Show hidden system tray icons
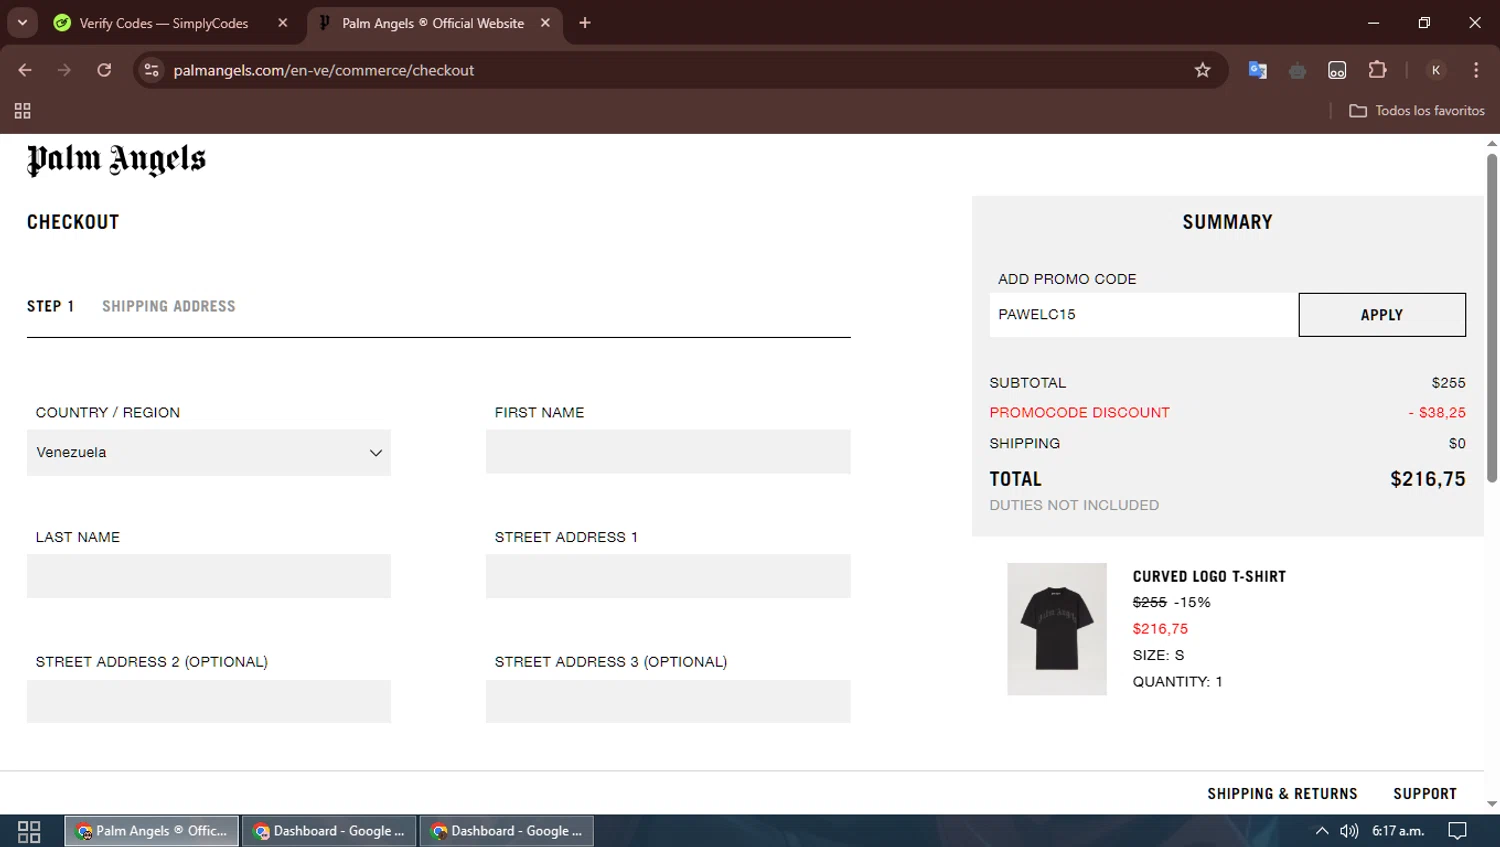 coord(1322,831)
